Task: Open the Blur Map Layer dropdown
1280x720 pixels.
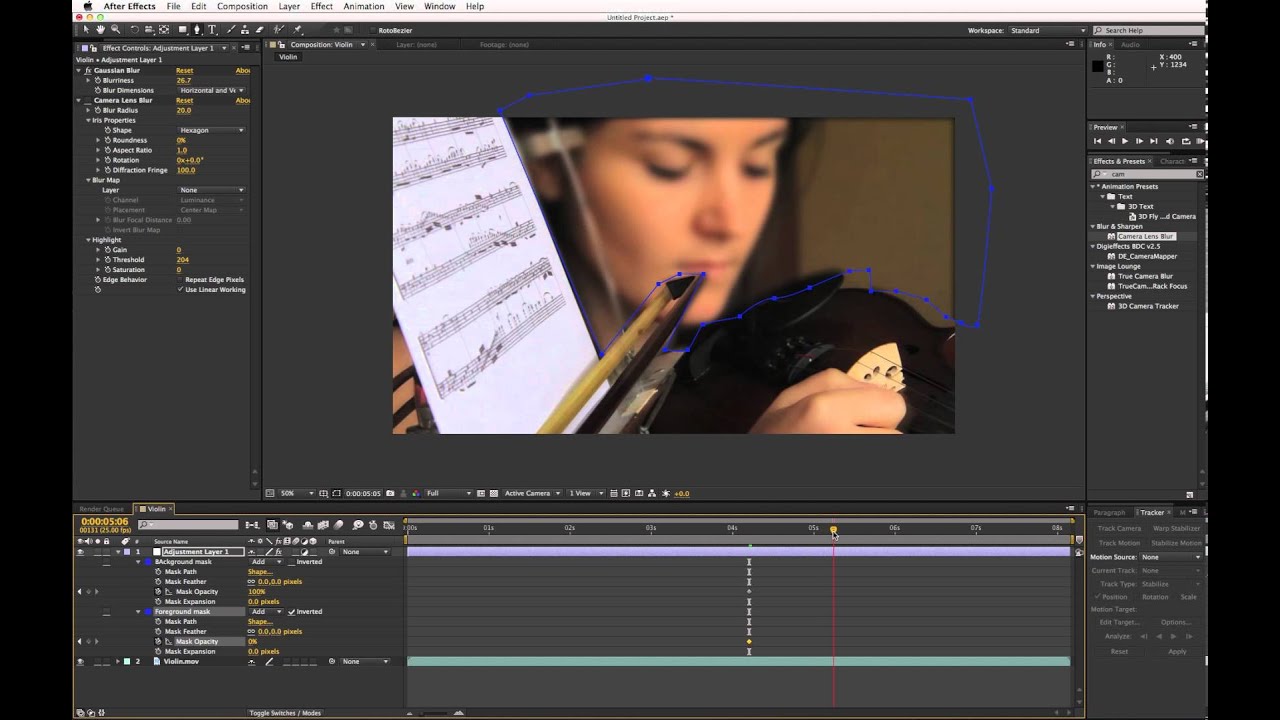Action: coord(211,190)
